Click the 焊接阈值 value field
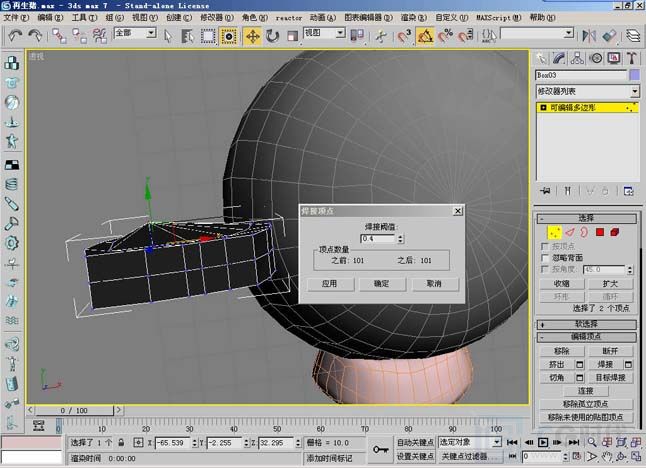The image size is (646, 468). [378, 239]
